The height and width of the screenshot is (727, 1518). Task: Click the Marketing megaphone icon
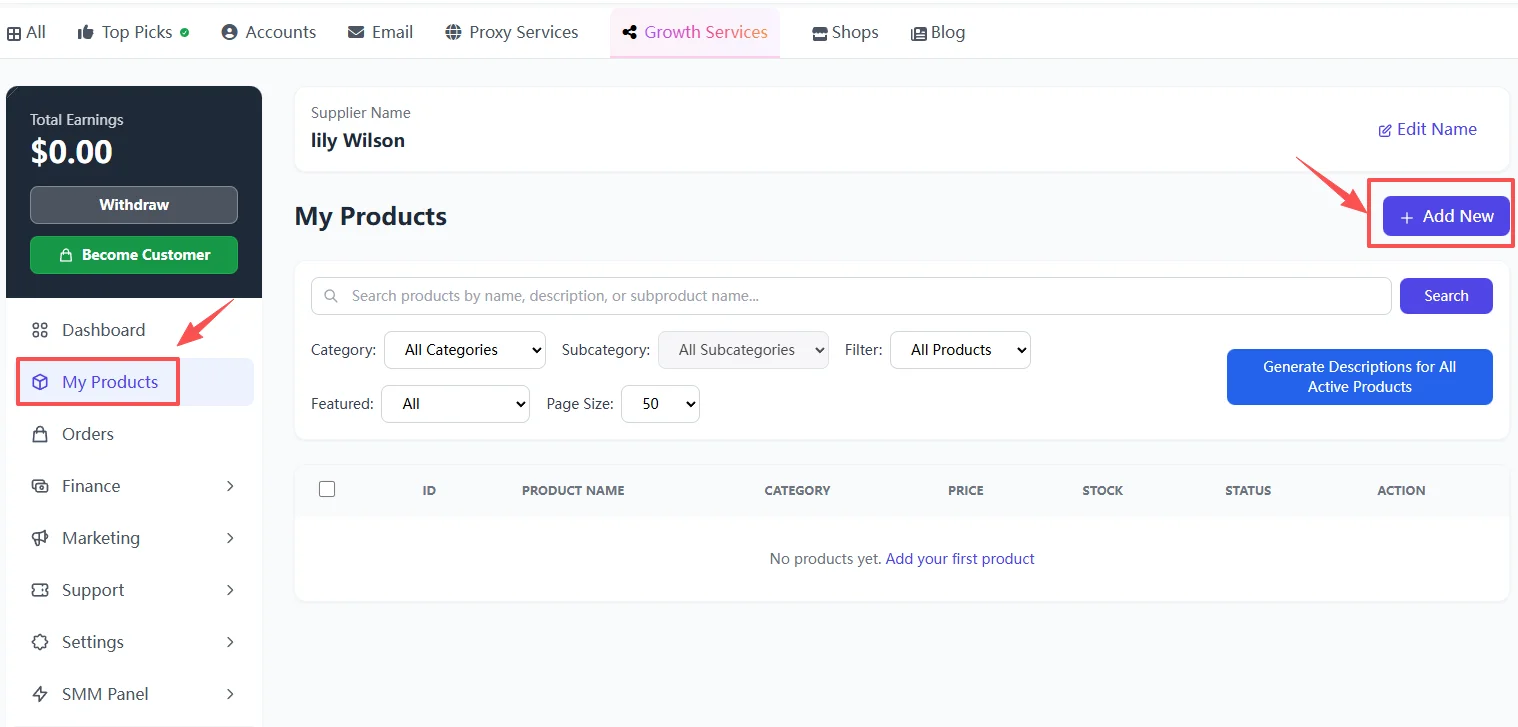pos(40,538)
